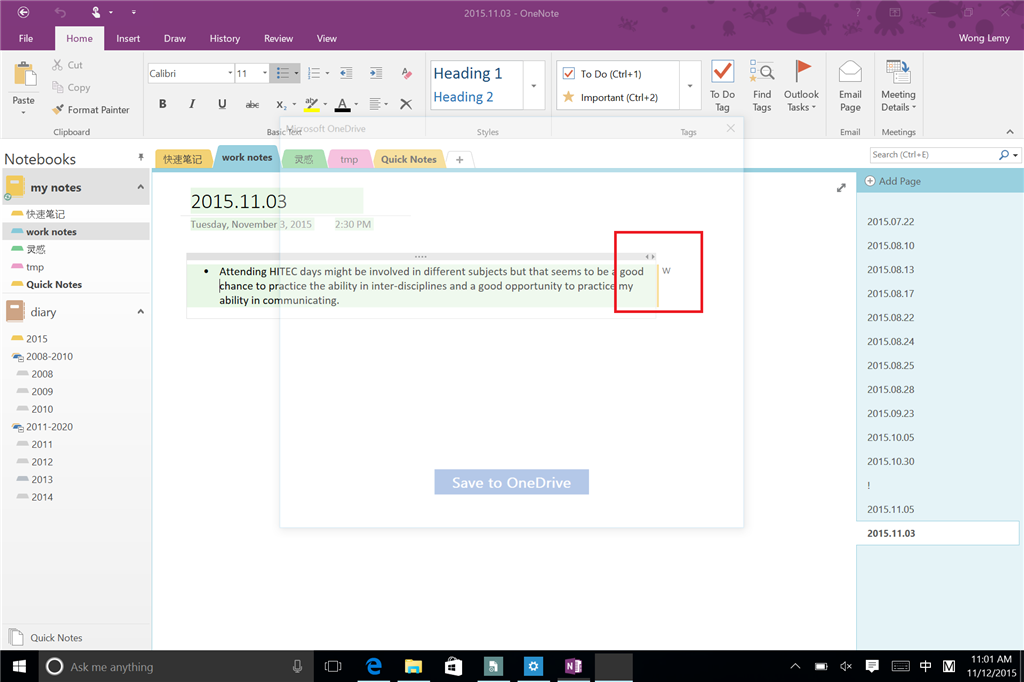1024x682 pixels.
Task: Apply text highlight color
Action: (x=313, y=103)
